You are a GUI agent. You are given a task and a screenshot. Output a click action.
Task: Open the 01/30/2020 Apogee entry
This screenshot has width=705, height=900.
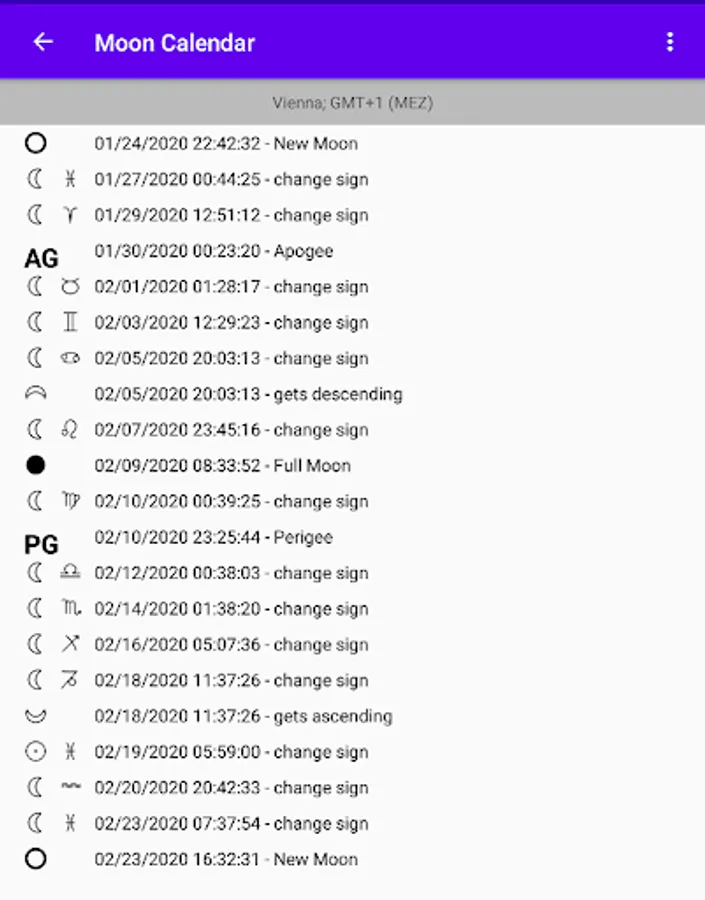click(214, 251)
